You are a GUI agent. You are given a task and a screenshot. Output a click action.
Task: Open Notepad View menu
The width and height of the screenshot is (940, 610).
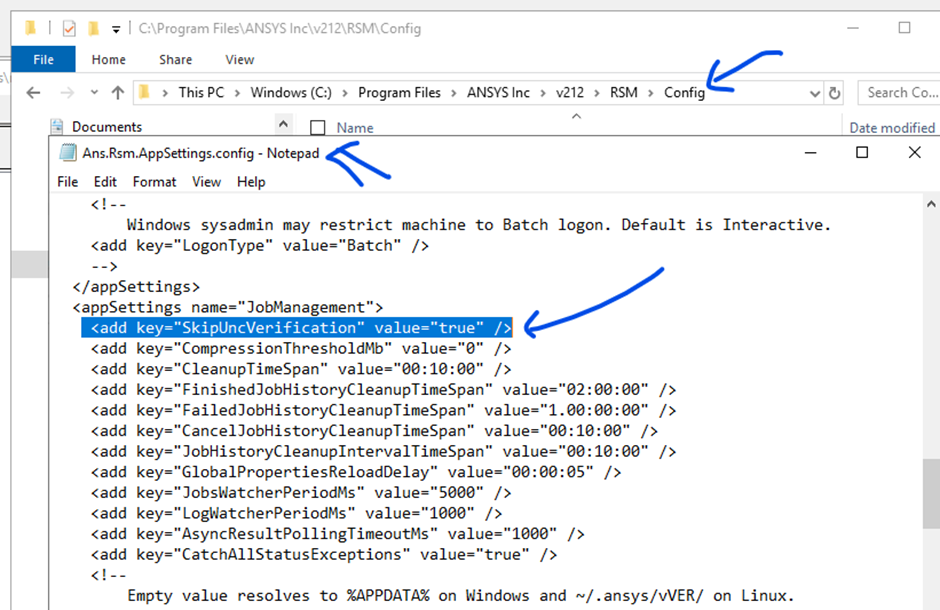point(206,182)
